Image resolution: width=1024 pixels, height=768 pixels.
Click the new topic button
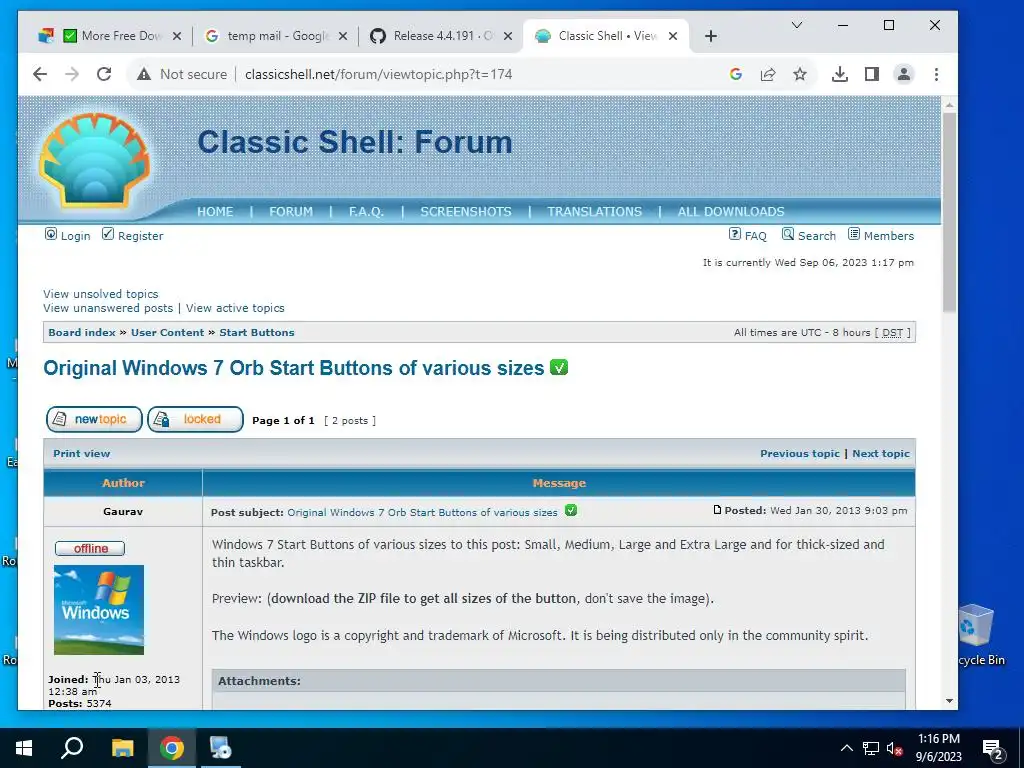pyautogui.click(x=94, y=419)
